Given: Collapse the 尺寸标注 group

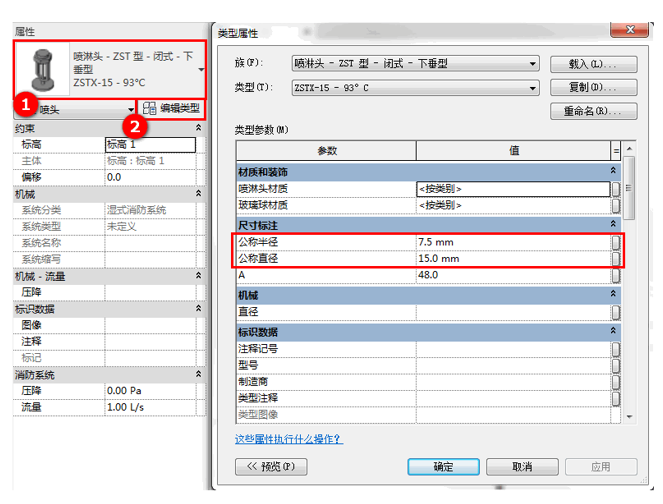Looking at the screenshot, I should pyautogui.click(x=613, y=223).
